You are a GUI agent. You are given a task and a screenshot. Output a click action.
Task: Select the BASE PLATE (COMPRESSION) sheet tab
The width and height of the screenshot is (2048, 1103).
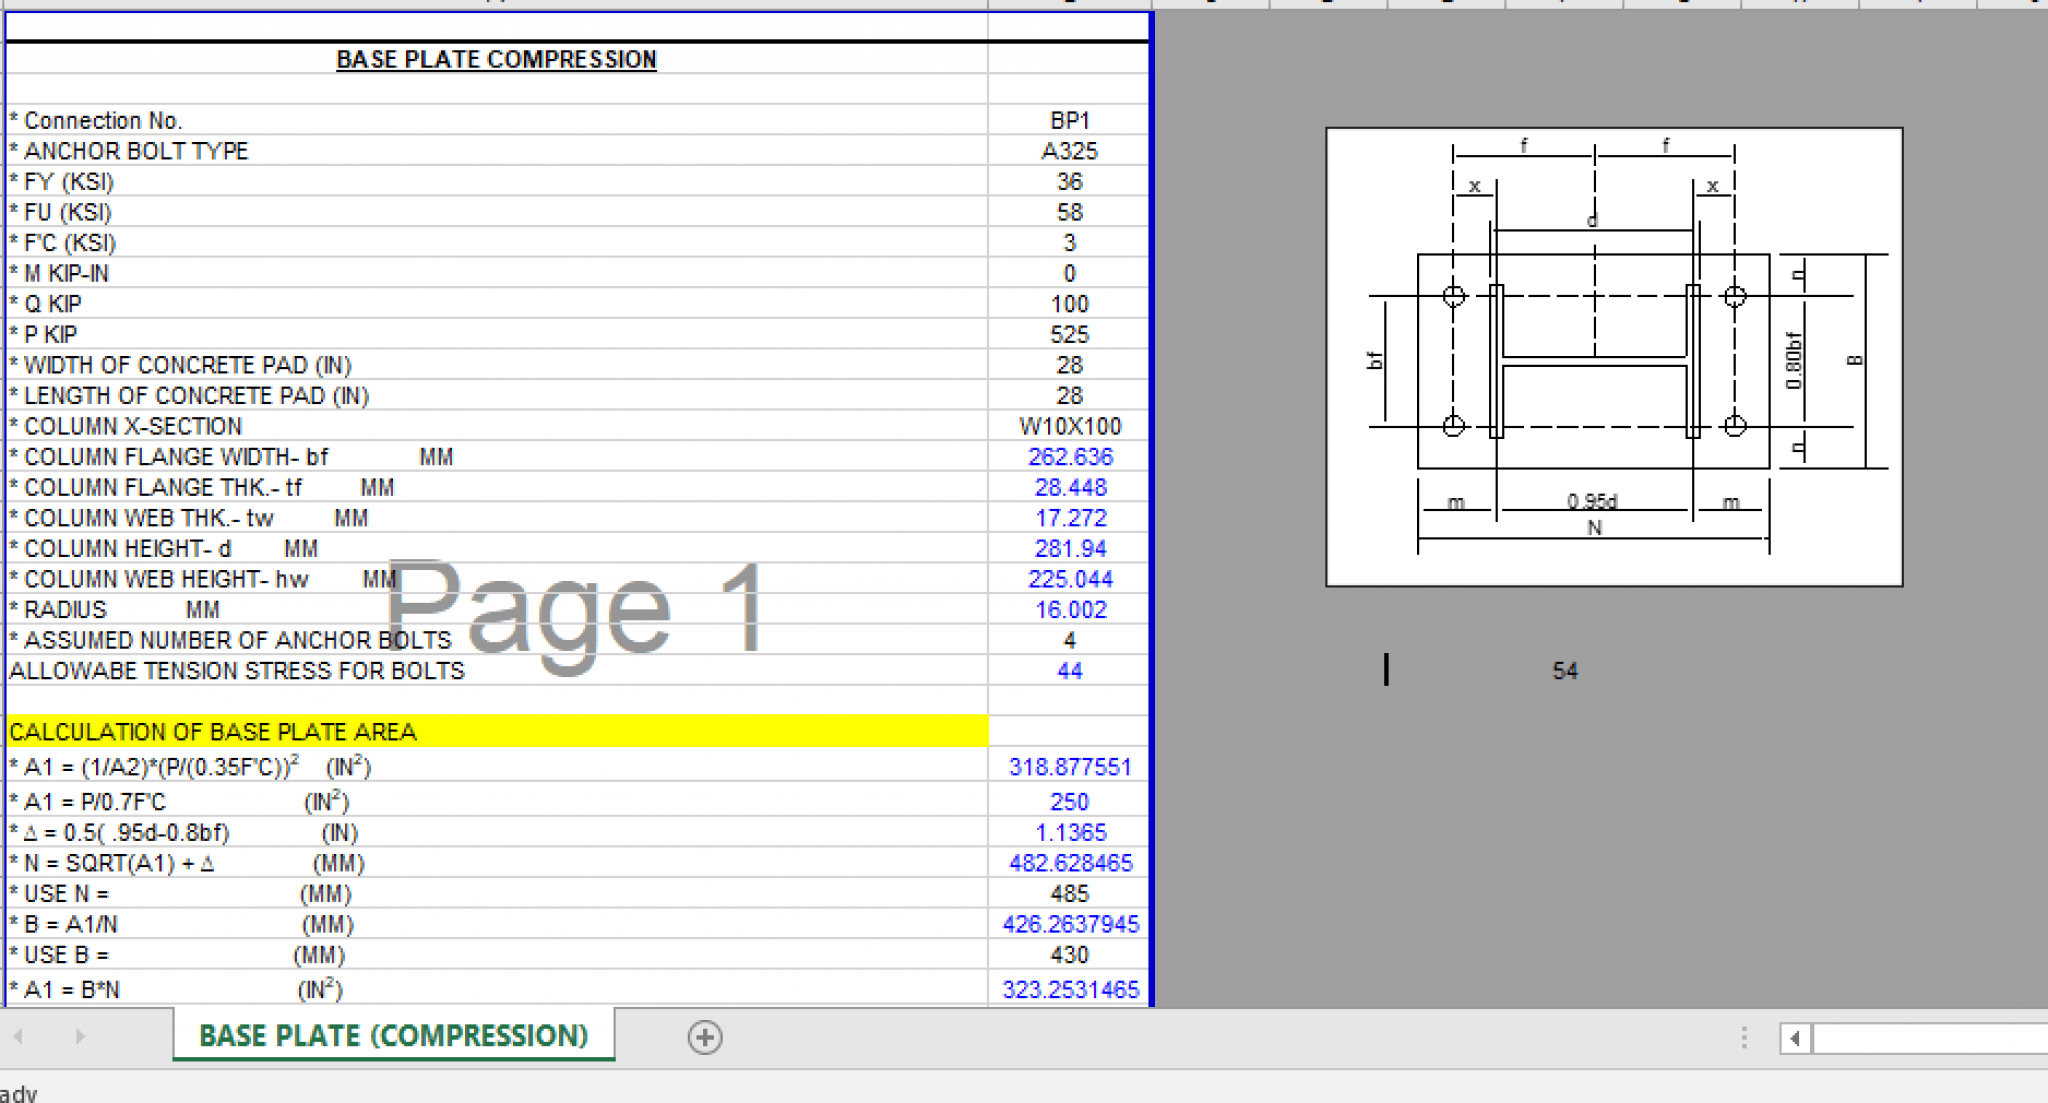(394, 1035)
